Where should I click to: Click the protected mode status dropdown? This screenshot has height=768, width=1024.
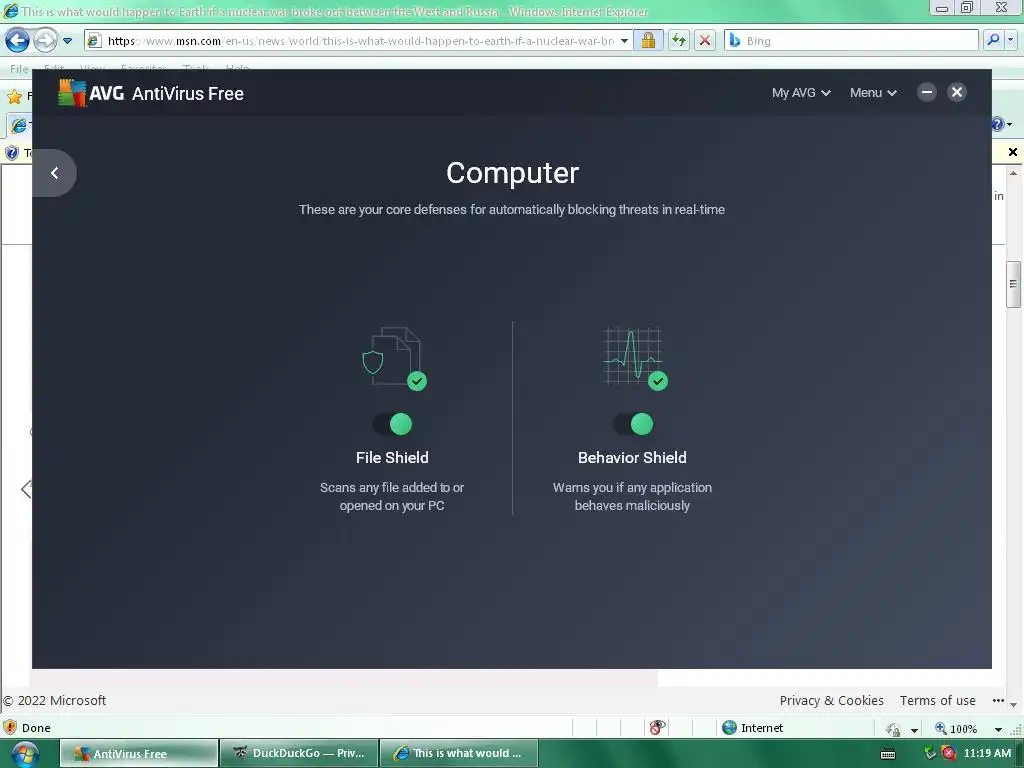914,729
